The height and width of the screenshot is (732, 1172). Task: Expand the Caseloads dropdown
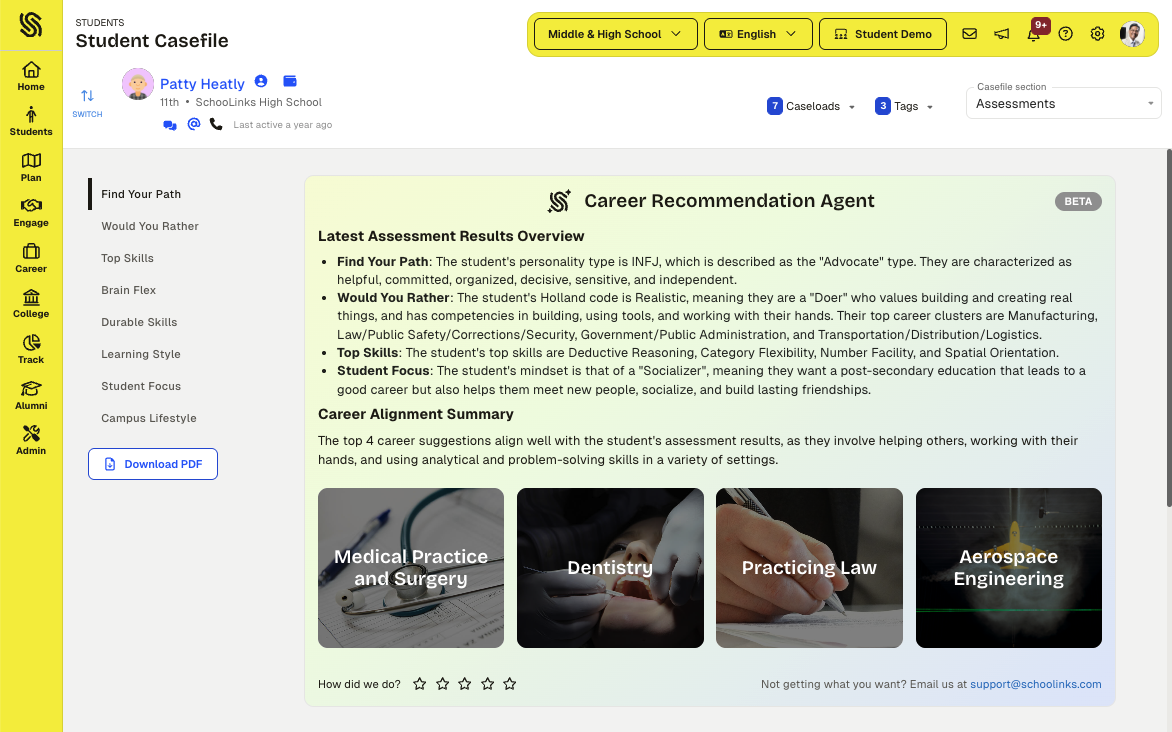click(811, 105)
